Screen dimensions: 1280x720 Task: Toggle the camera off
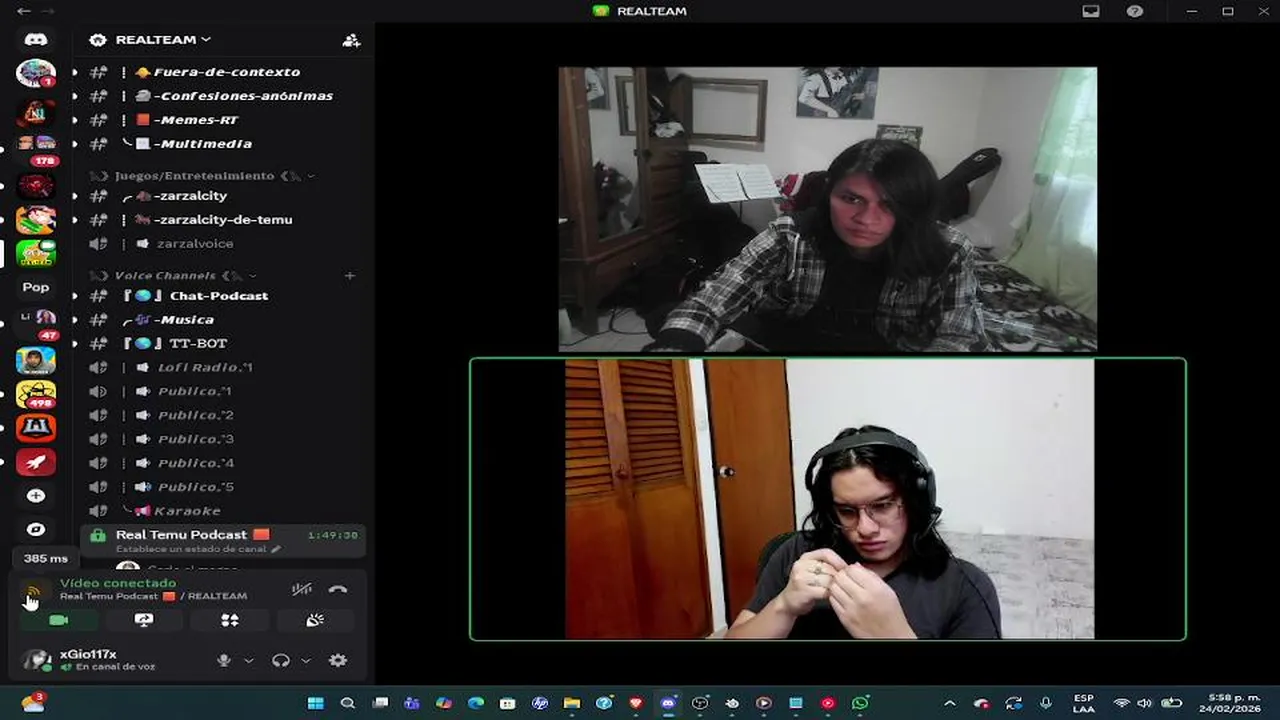58,620
